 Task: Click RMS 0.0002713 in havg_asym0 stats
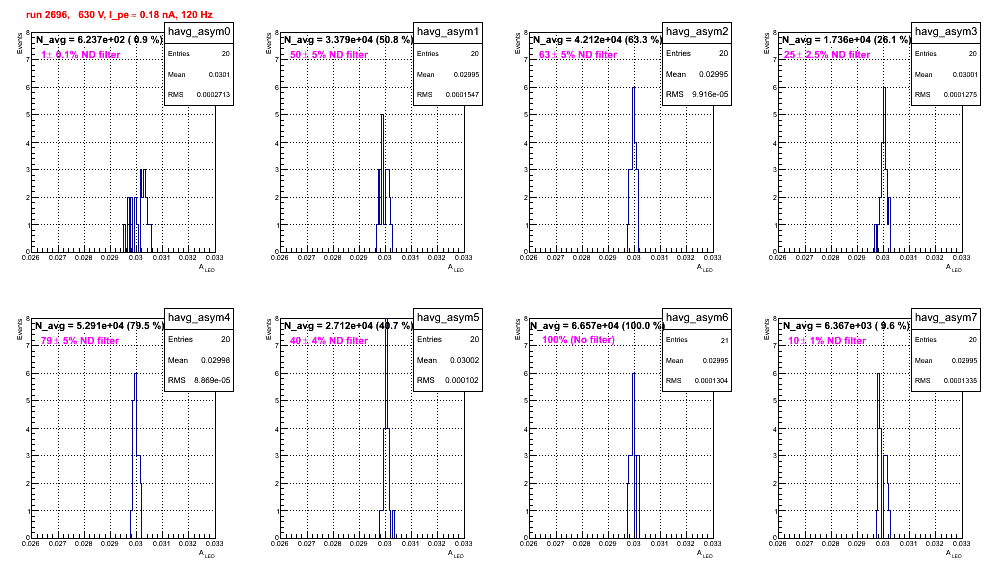pyautogui.click(x=199, y=94)
